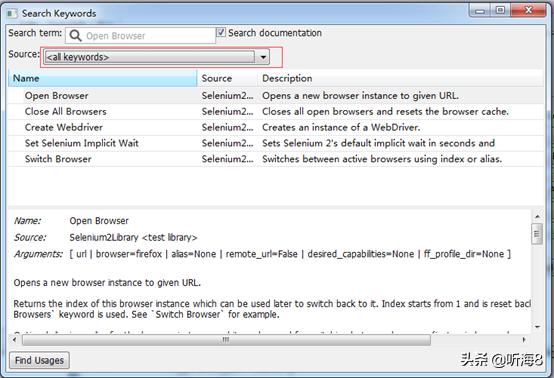Click the vertical scrollbar down arrow in details
The width and height of the screenshot is (554, 378).
click(537, 327)
